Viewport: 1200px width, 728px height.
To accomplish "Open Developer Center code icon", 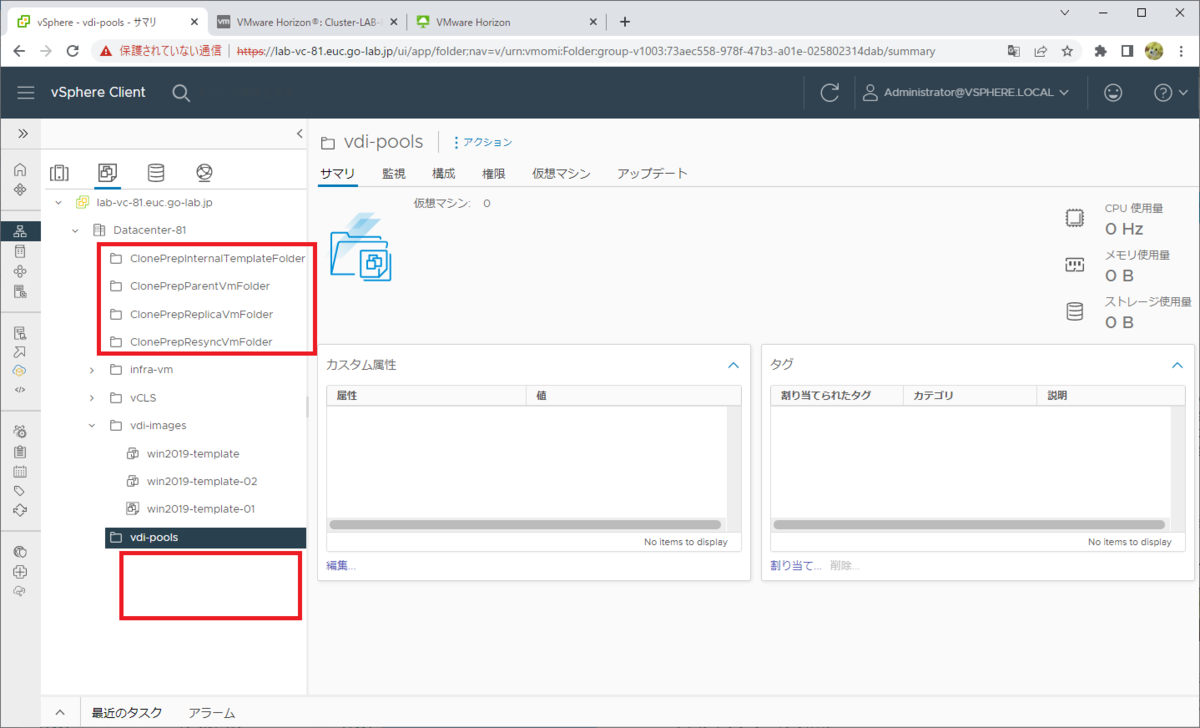I will point(20,389).
